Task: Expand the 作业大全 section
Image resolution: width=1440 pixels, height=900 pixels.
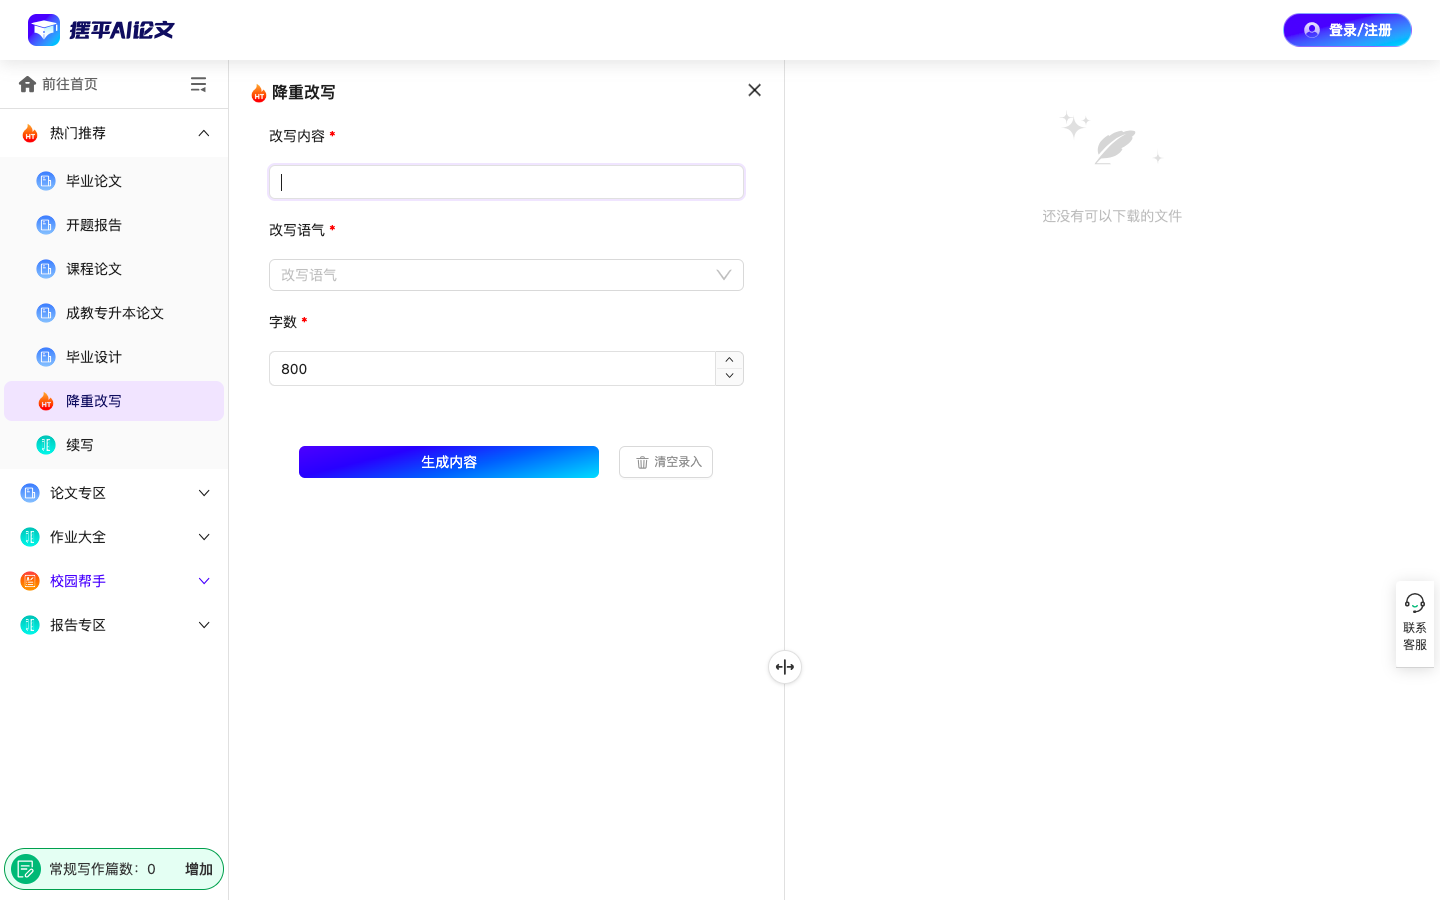Action: (204, 537)
